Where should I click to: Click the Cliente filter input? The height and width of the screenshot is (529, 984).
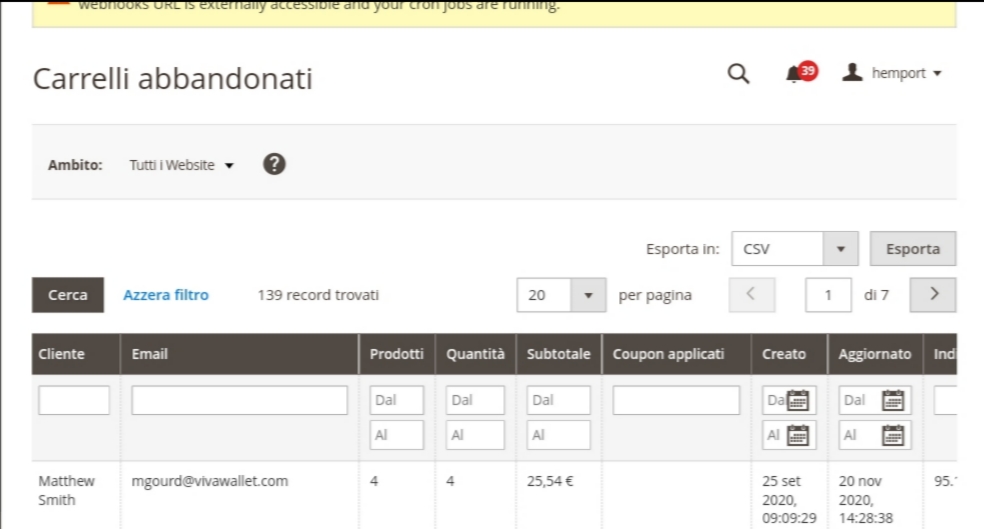tap(74, 400)
